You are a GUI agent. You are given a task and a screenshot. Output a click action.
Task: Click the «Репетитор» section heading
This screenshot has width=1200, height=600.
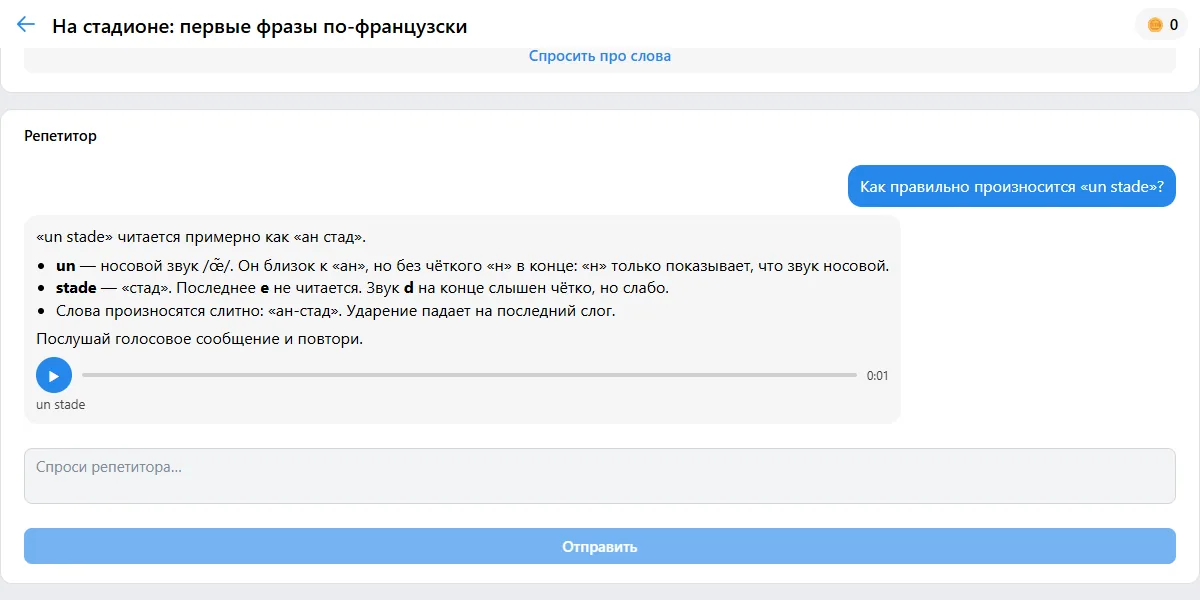pyautogui.click(x=61, y=136)
